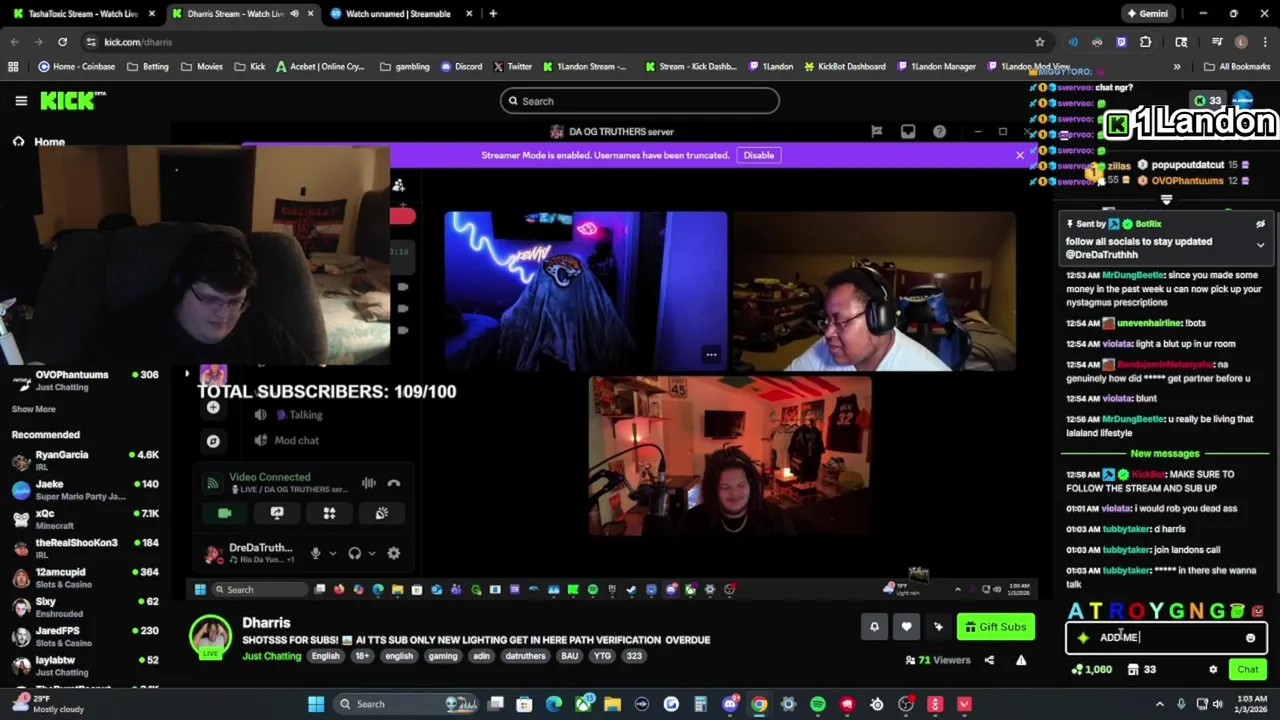Screen dimensions: 1280x720
Task: Report stream with warning triangle icon
Action: pos(1021,660)
